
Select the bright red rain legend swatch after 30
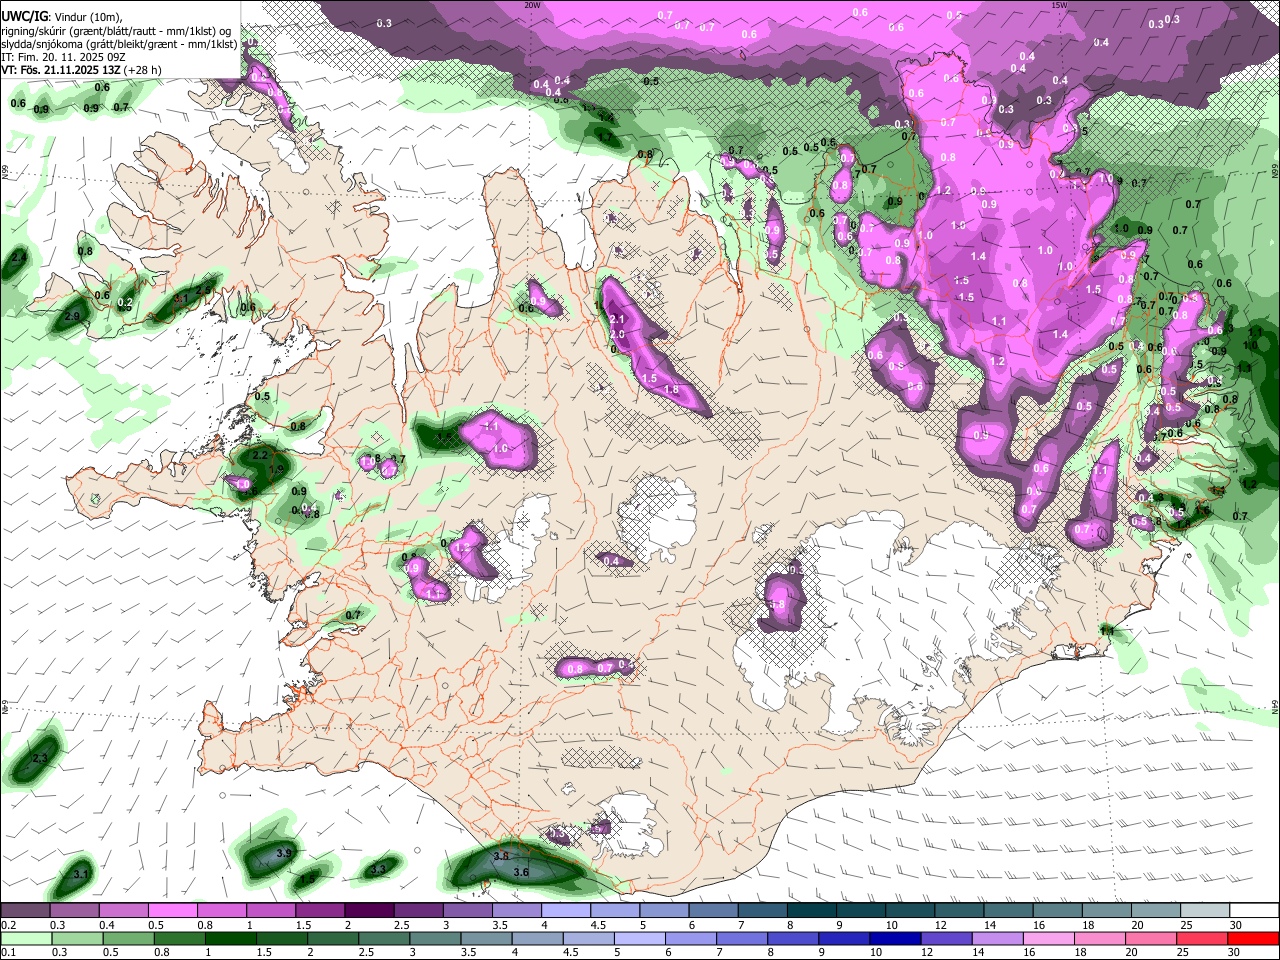(1253, 938)
